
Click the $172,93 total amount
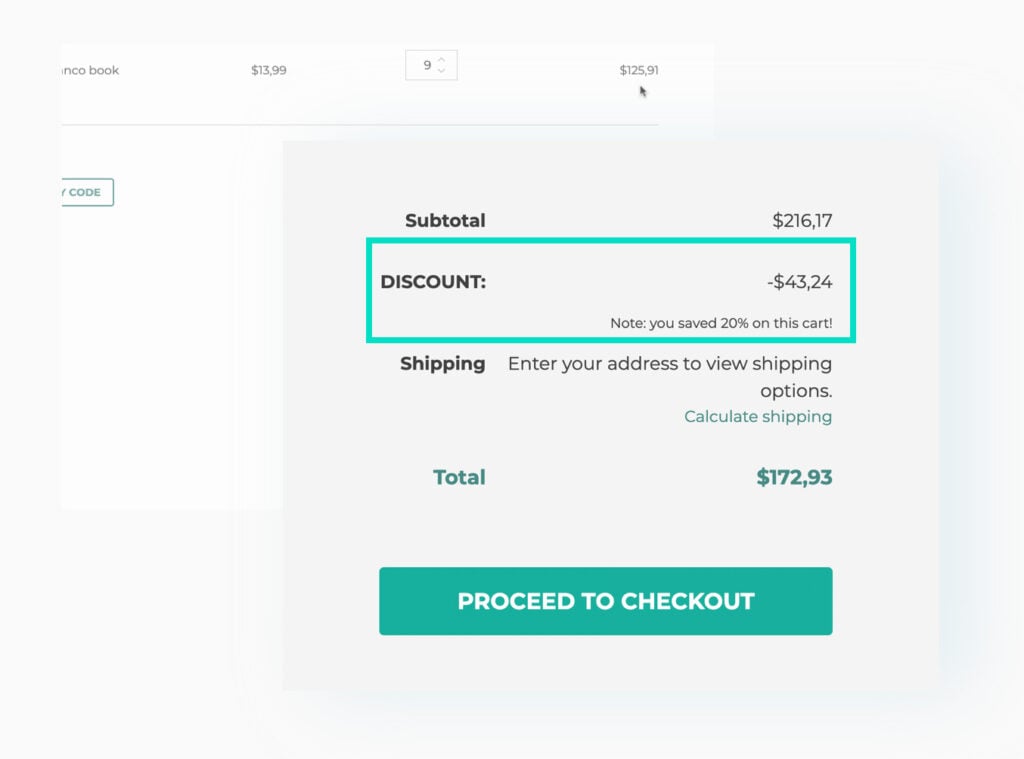coord(794,477)
